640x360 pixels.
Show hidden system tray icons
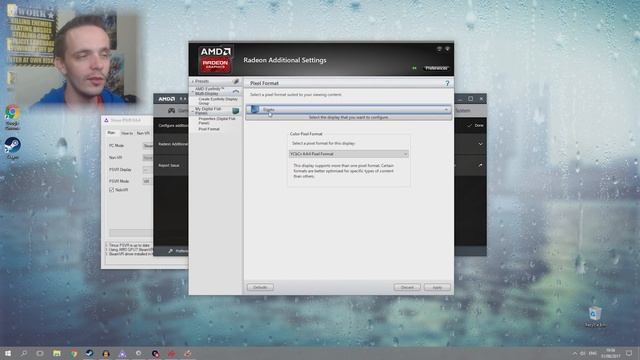pyautogui.click(x=575, y=353)
